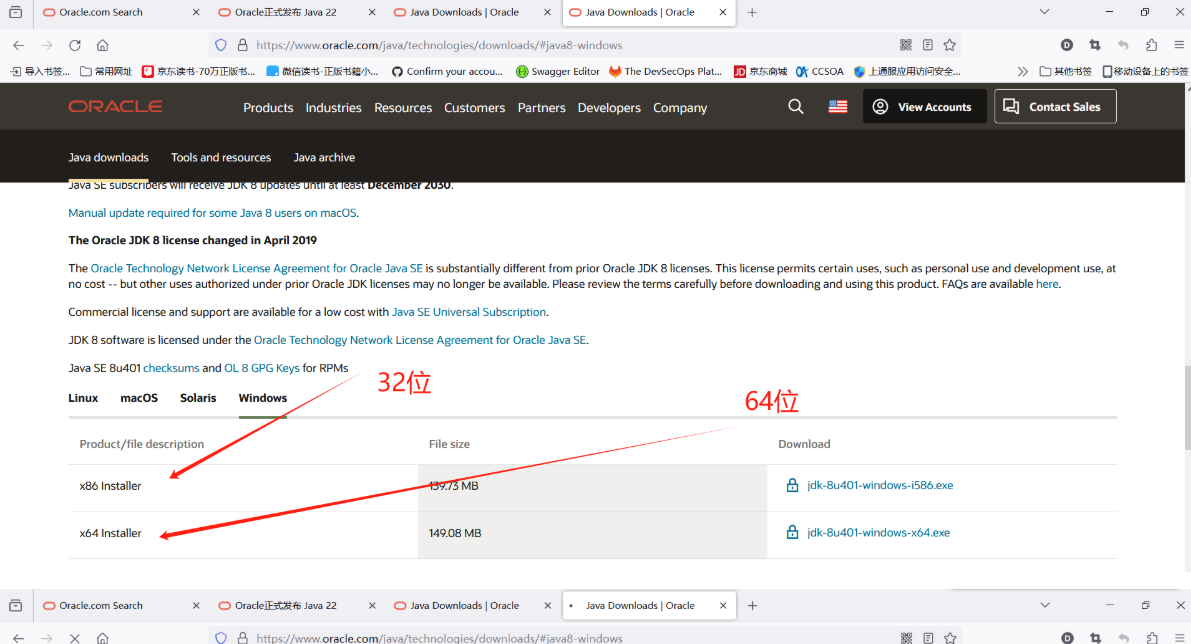1191x644 pixels.
Task: Open the 京东商城 bookmark
Action: [760, 71]
